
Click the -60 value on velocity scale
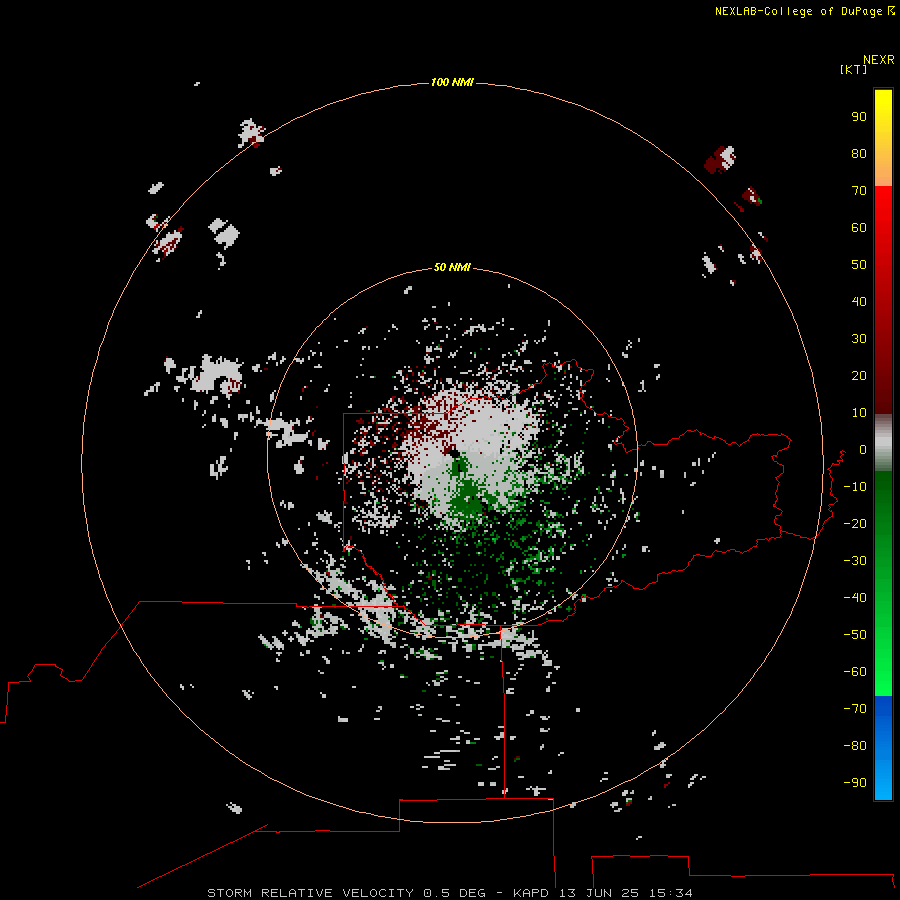(x=855, y=672)
